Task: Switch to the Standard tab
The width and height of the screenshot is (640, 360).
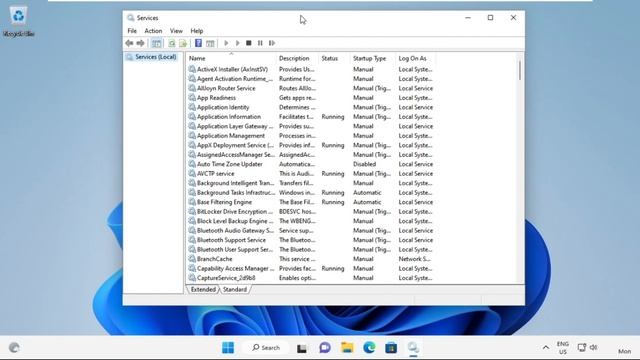Action: 235,289
